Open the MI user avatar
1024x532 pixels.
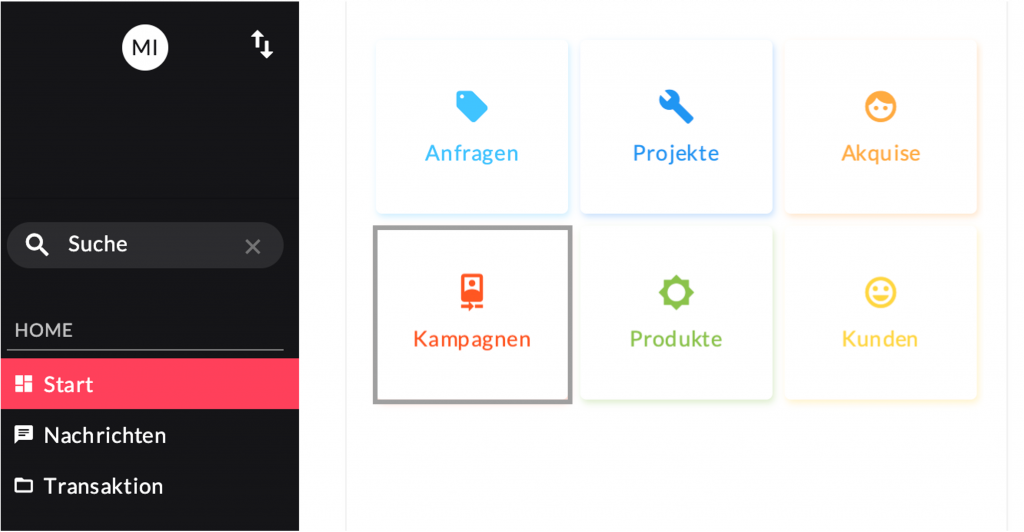[145, 48]
